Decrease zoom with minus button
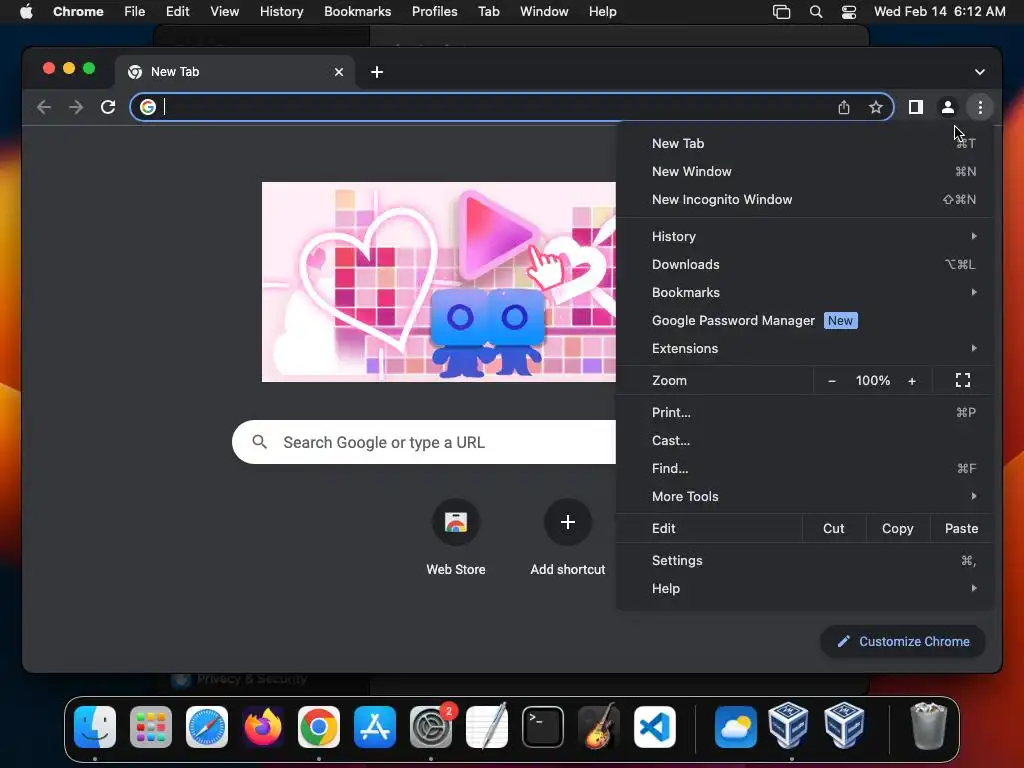 831,381
